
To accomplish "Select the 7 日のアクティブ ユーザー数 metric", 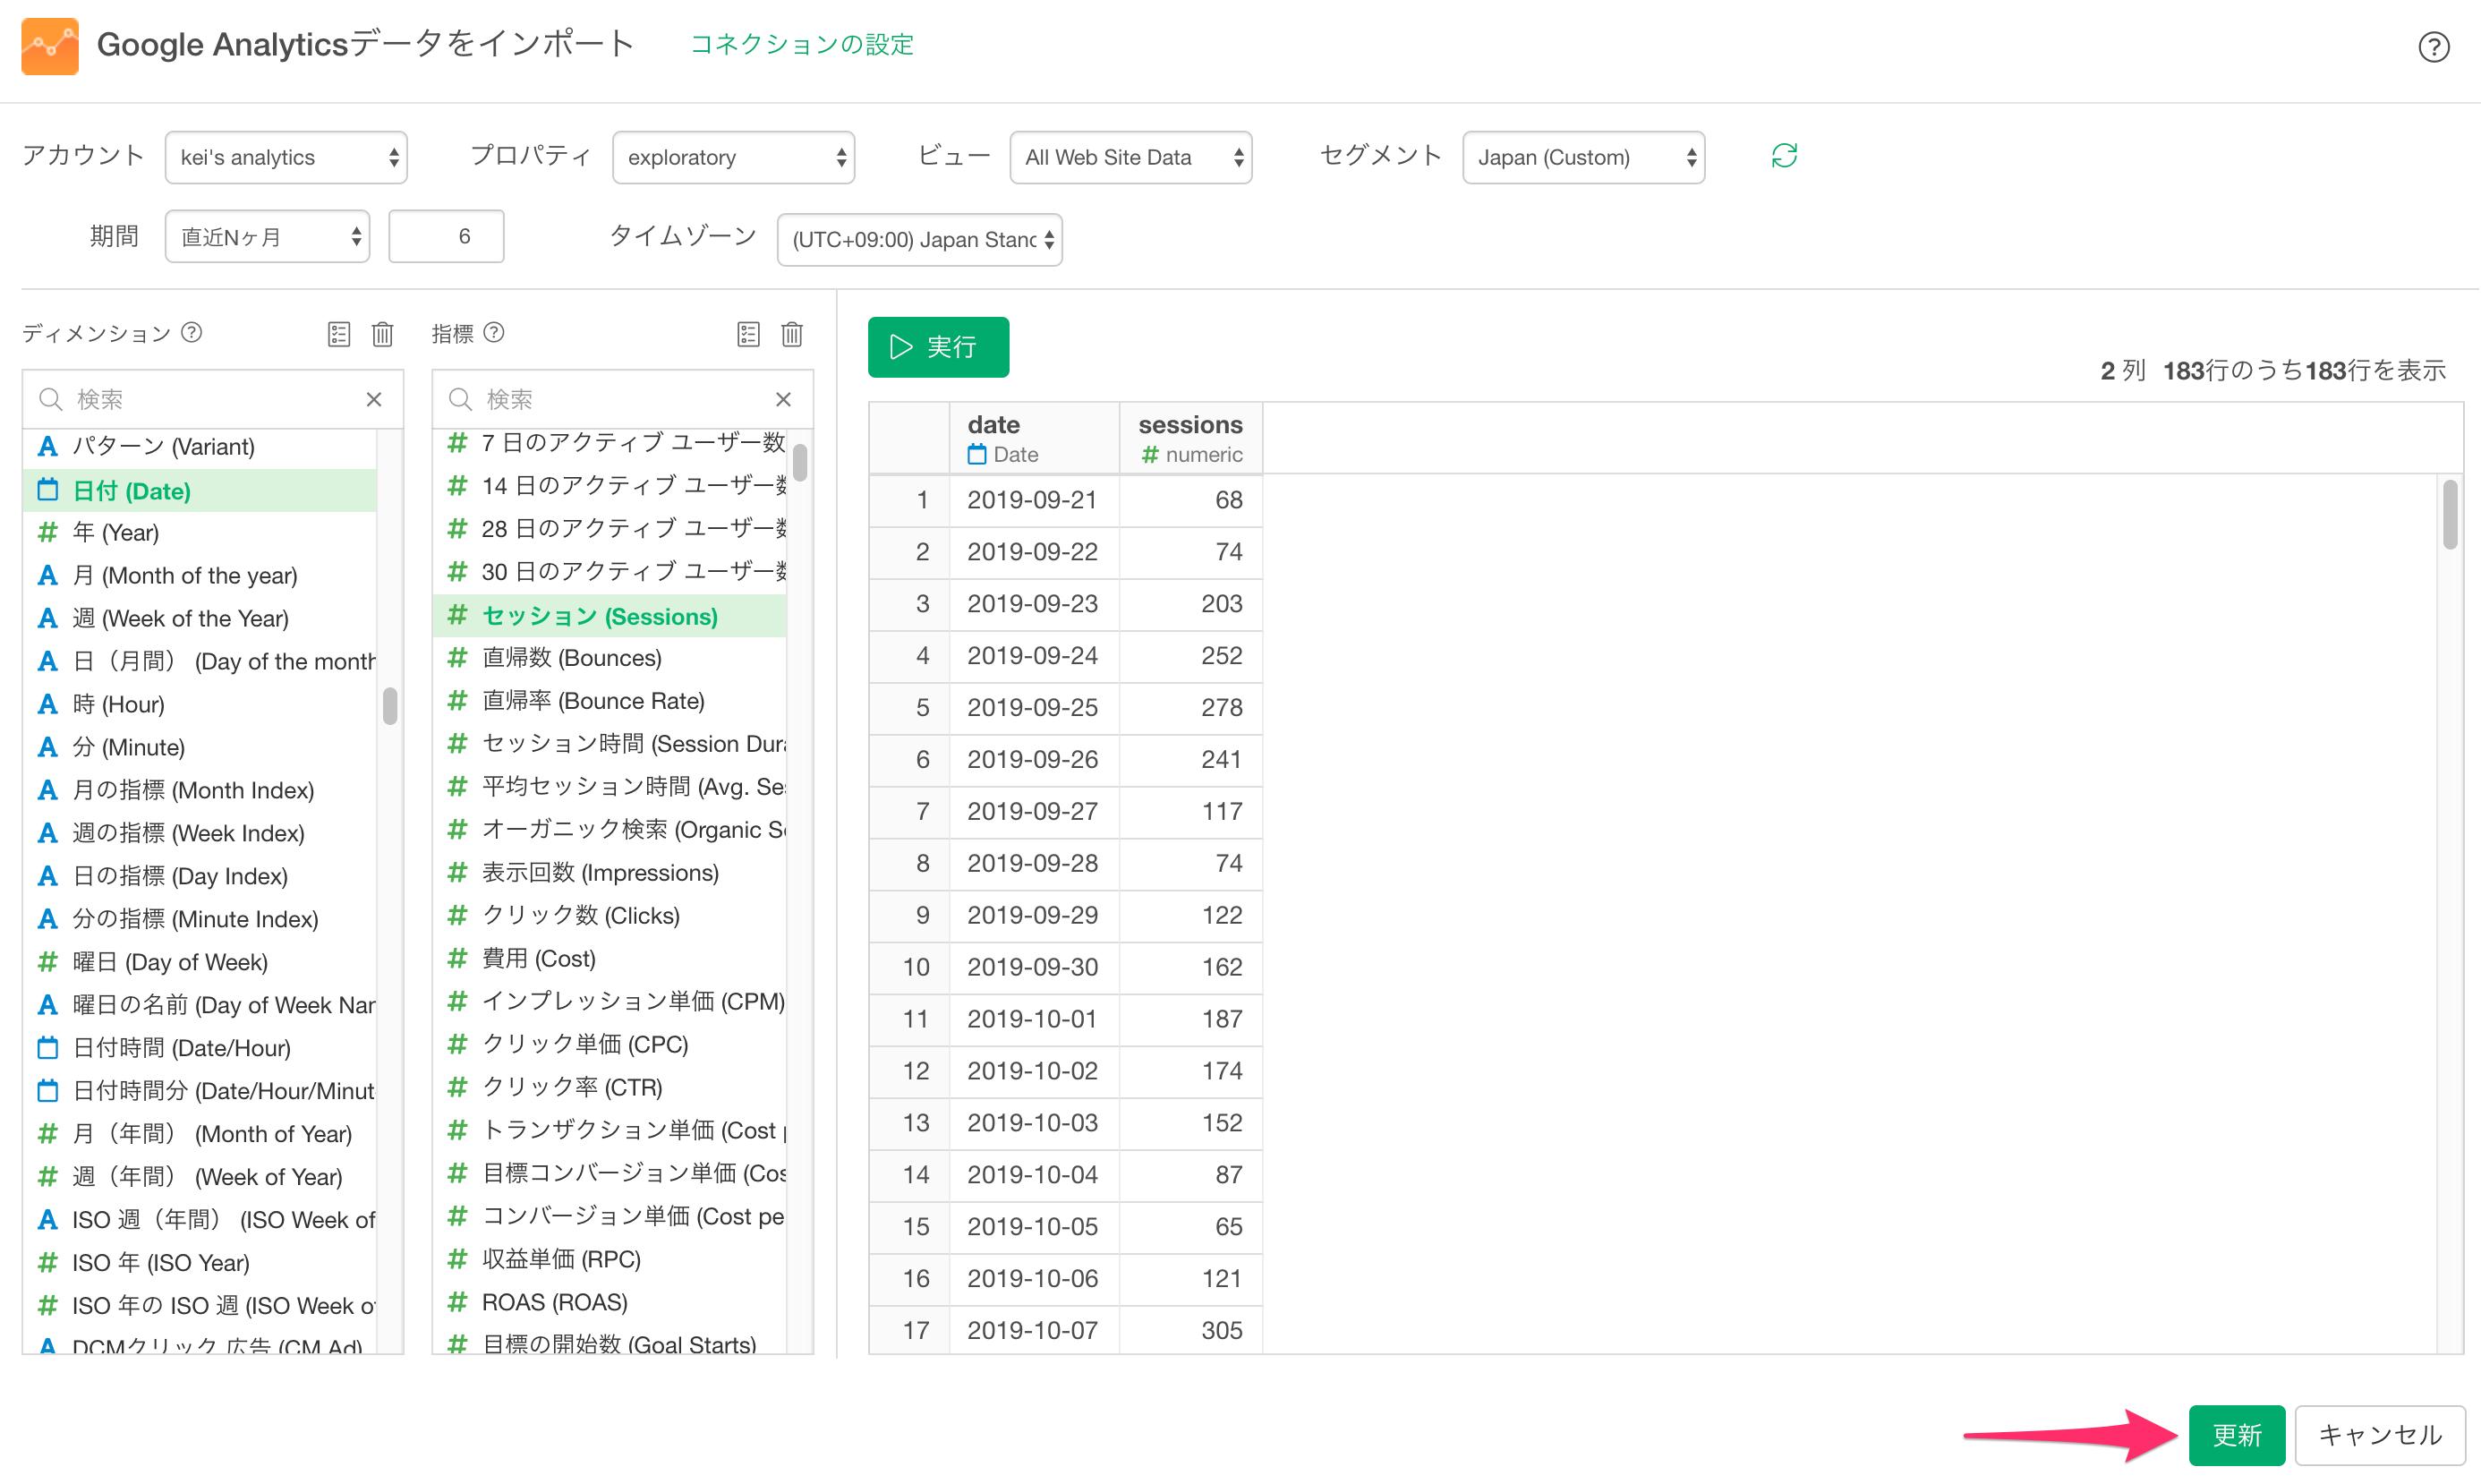I will tap(610, 443).
